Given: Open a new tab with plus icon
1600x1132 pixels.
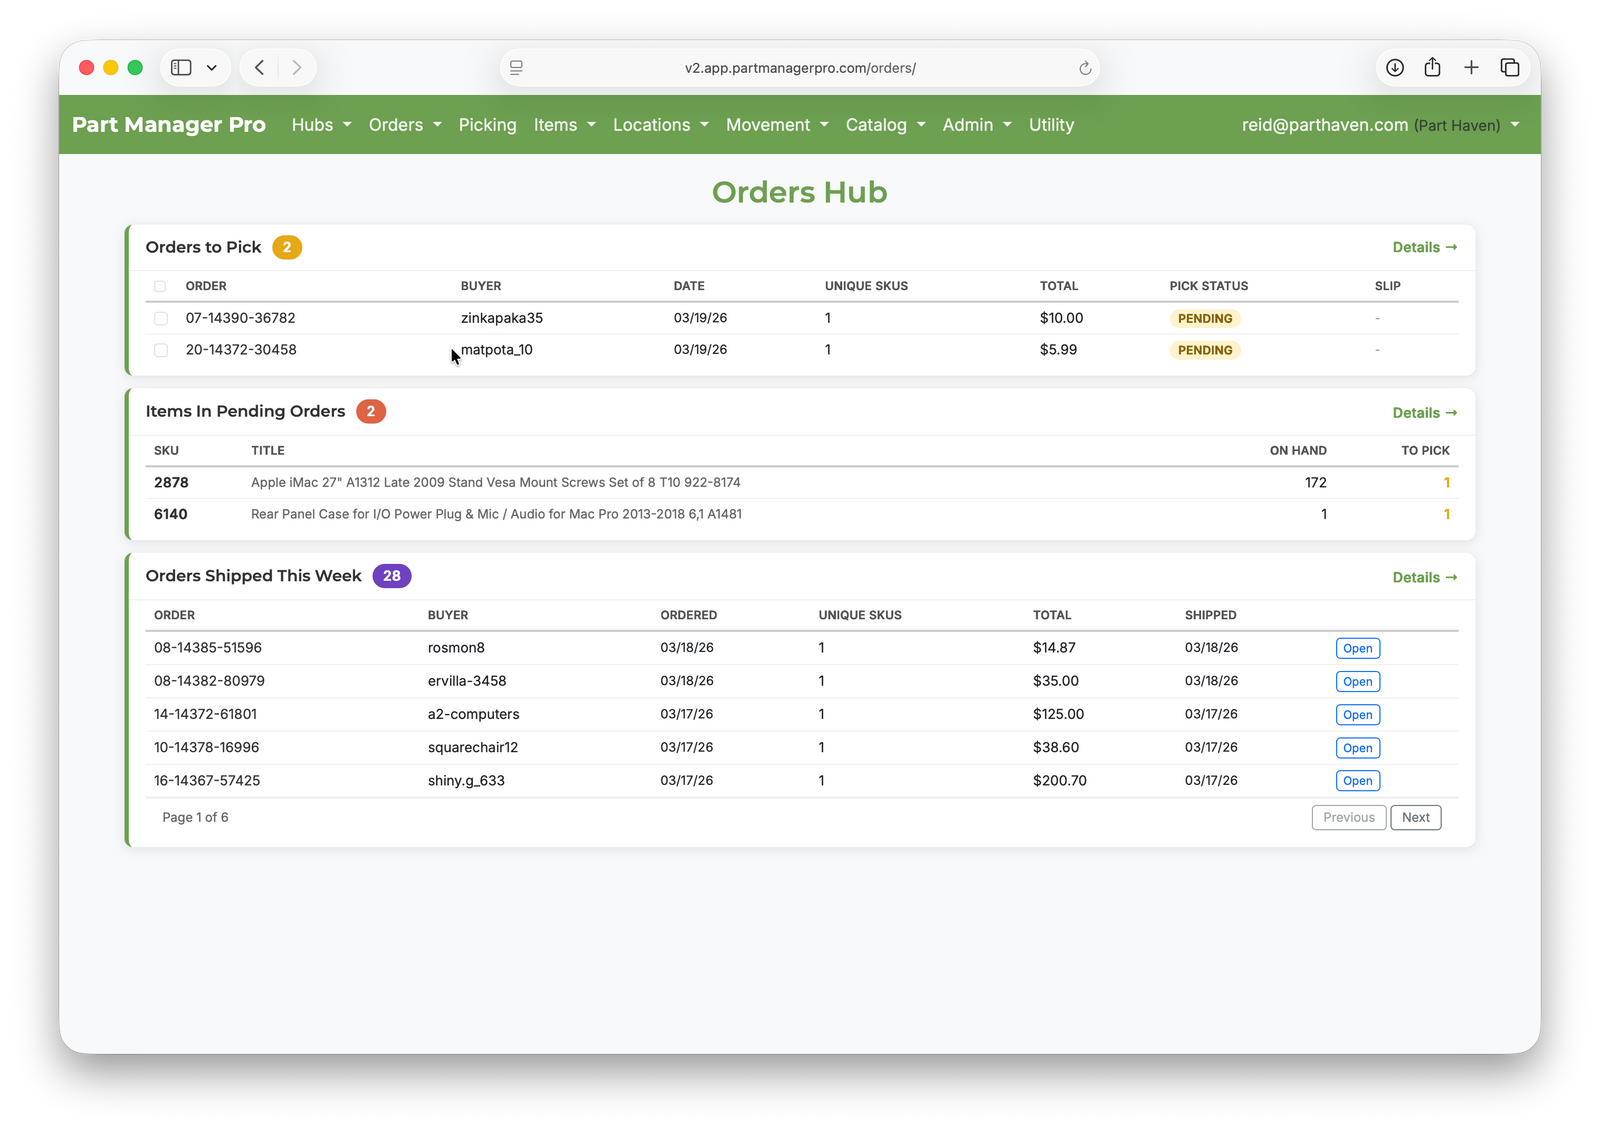Looking at the screenshot, I should (x=1471, y=68).
